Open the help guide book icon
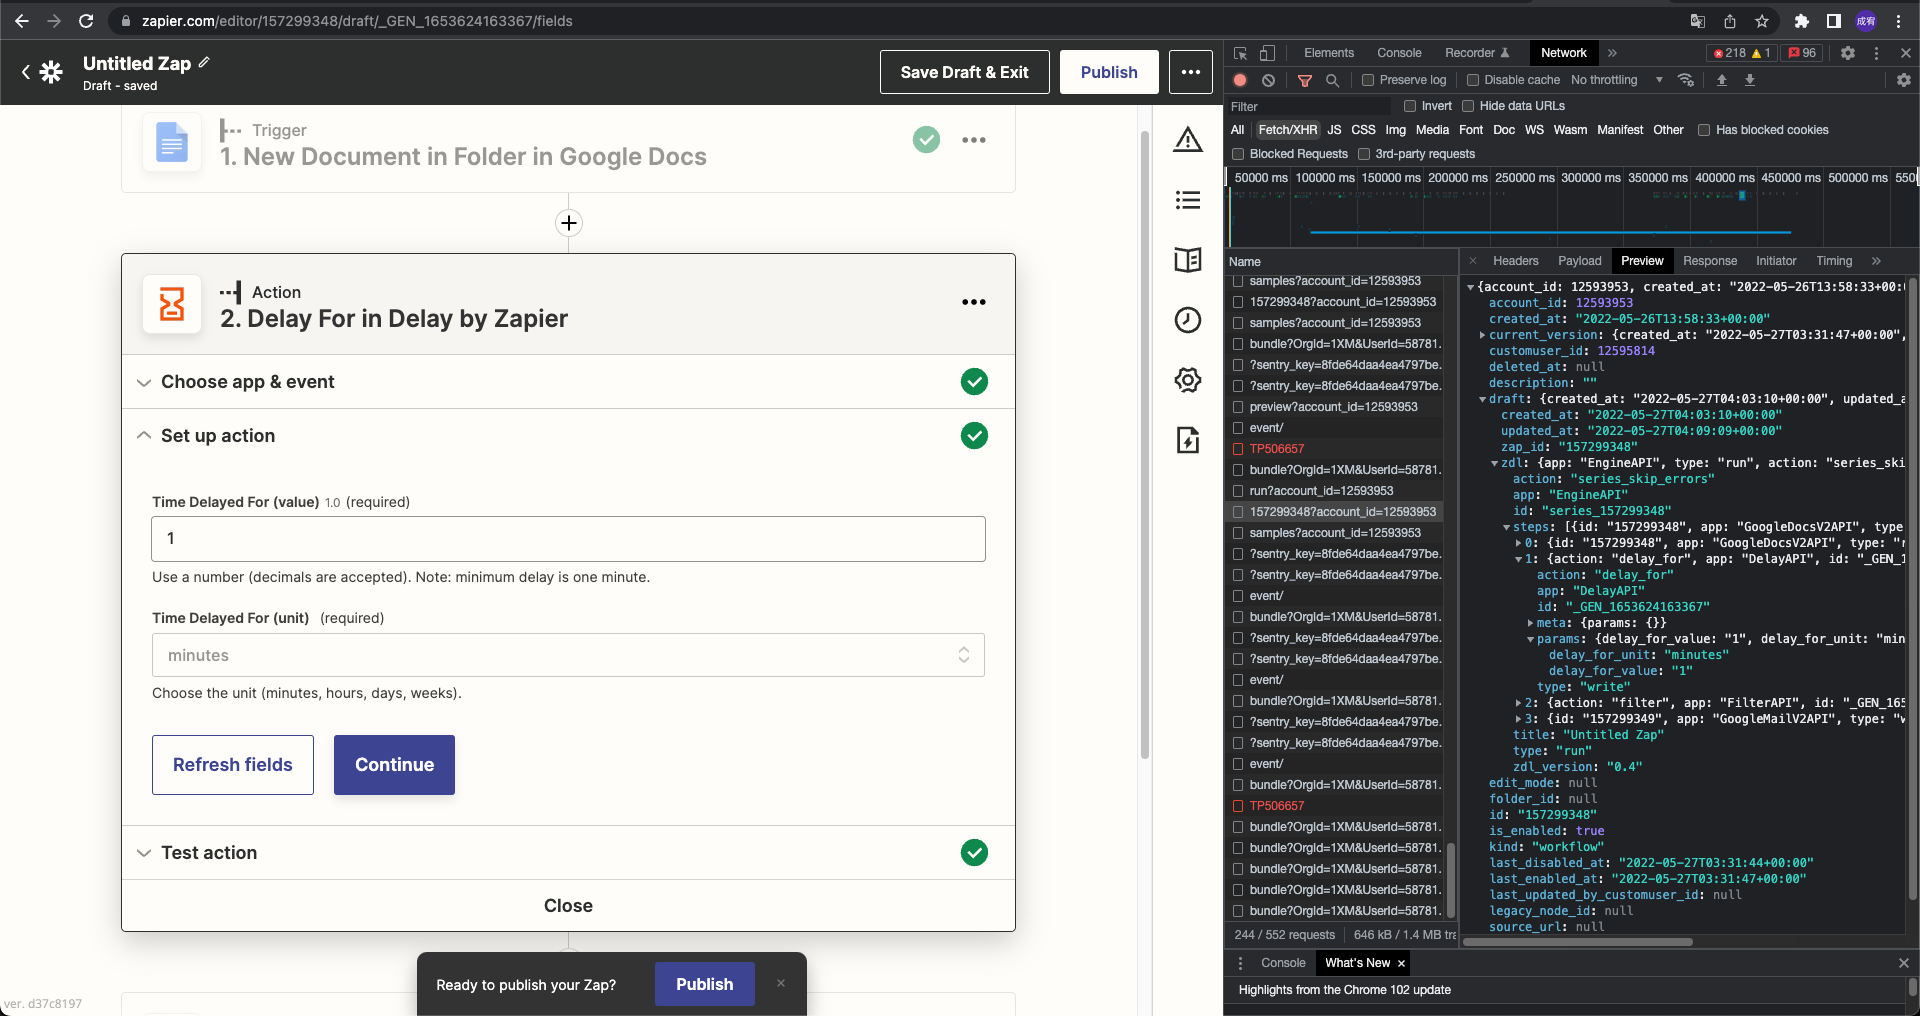 1188,260
